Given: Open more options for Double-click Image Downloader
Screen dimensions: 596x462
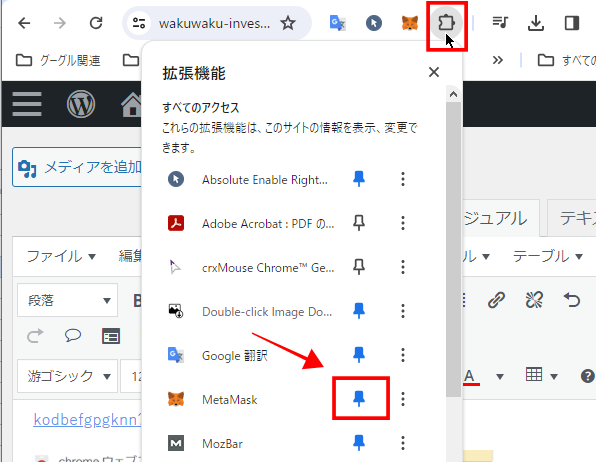Looking at the screenshot, I should [x=403, y=311].
